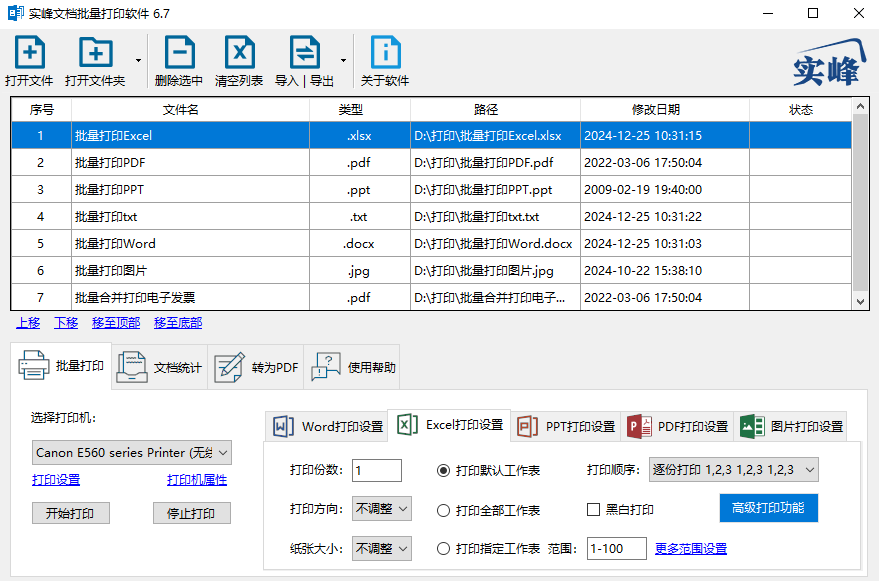Viewport: 879px width, 581px height.
Task: Click the 更多范围设置 link
Action: click(691, 548)
